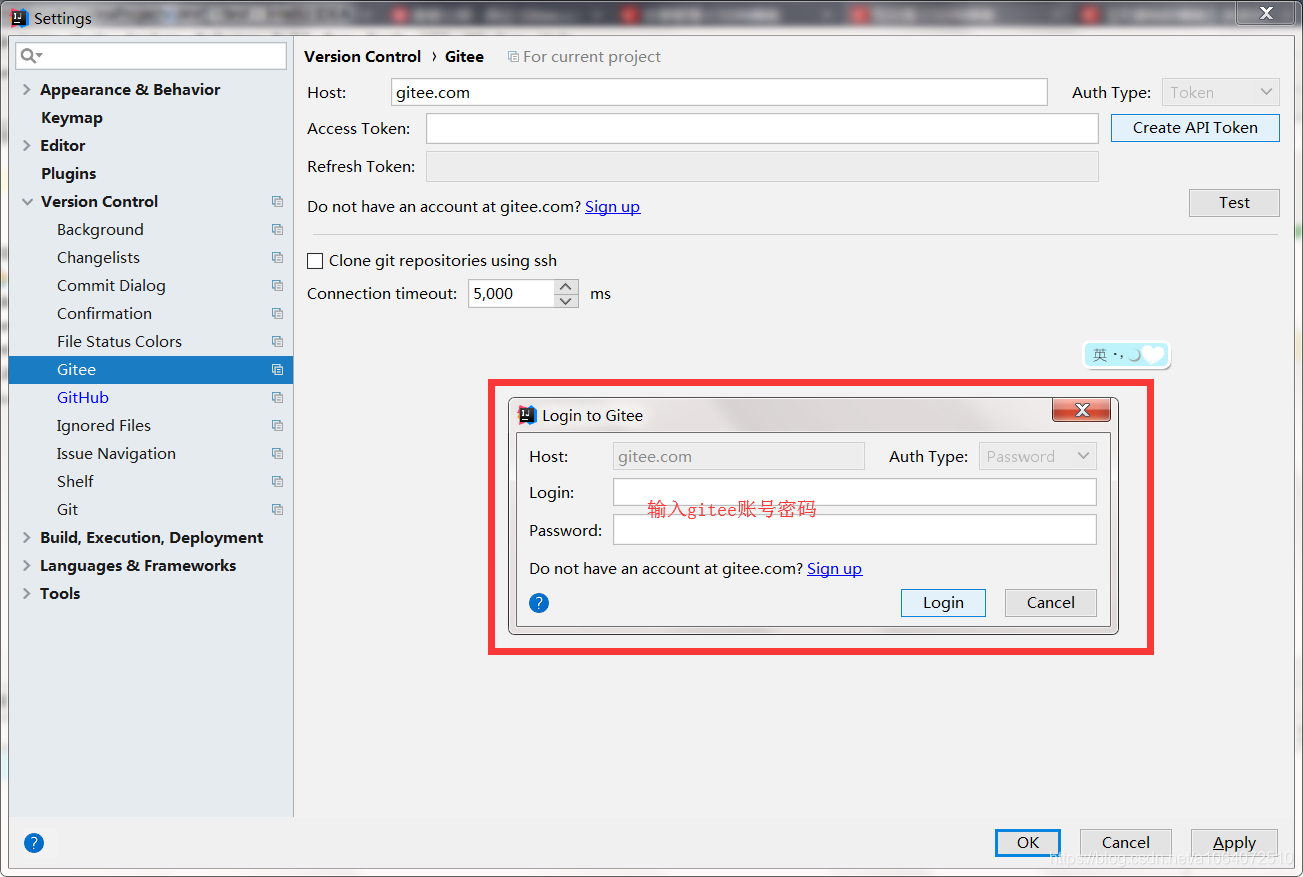Click the Test connection button
This screenshot has width=1303, height=877.
click(1234, 202)
